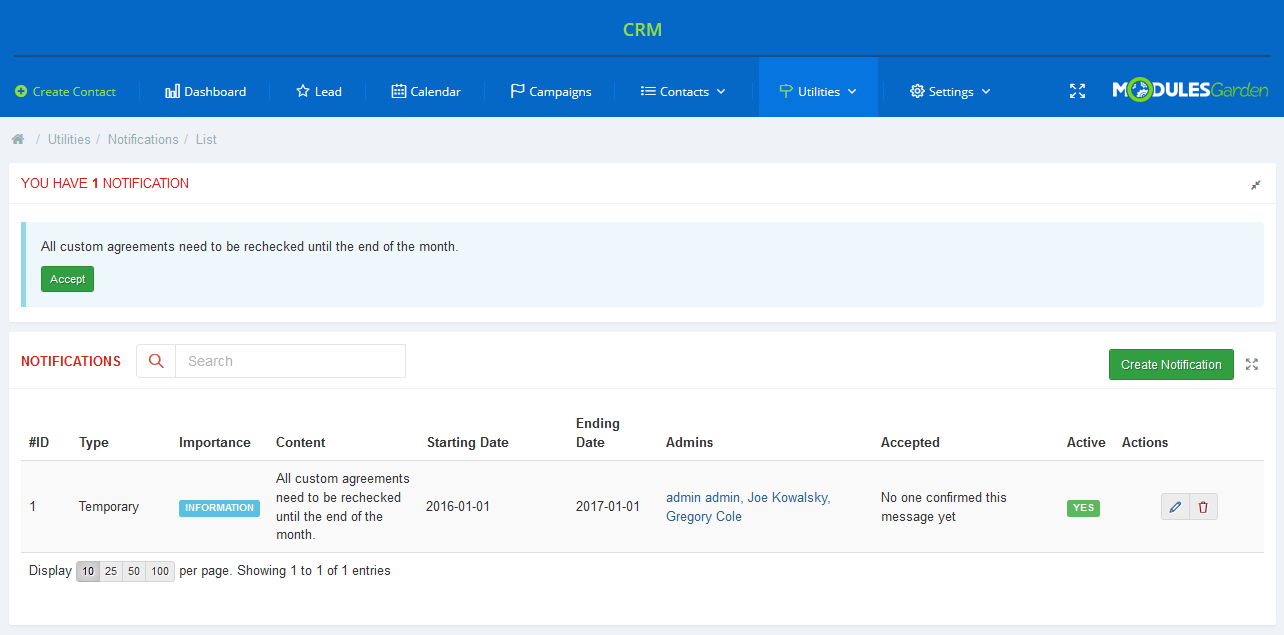Viewport: 1284px width, 635px height.
Task: Click the ModulesGarden logo
Action: coord(1190,90)
